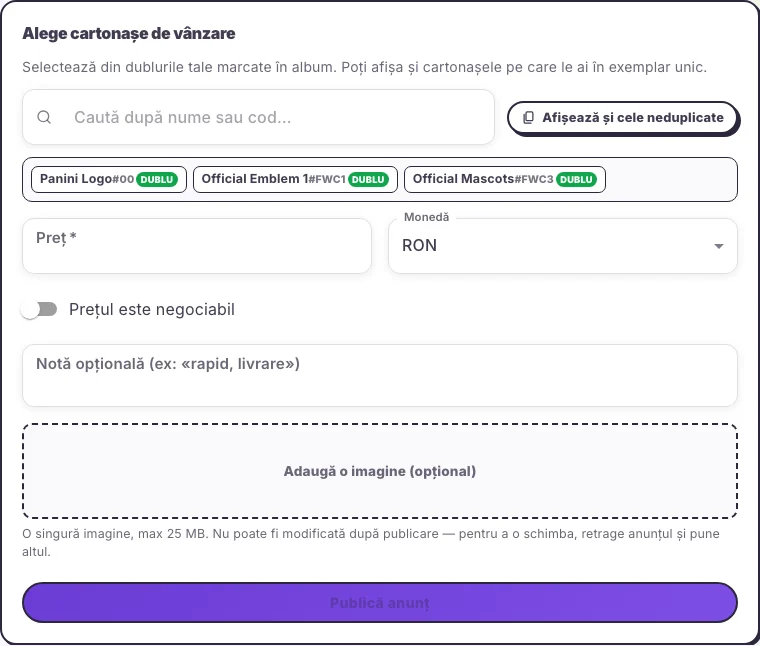The height and width of the screenshot is (646, 760).
Task: Select the Official Mascots #FWC3 chip
Action: [505, 179]
